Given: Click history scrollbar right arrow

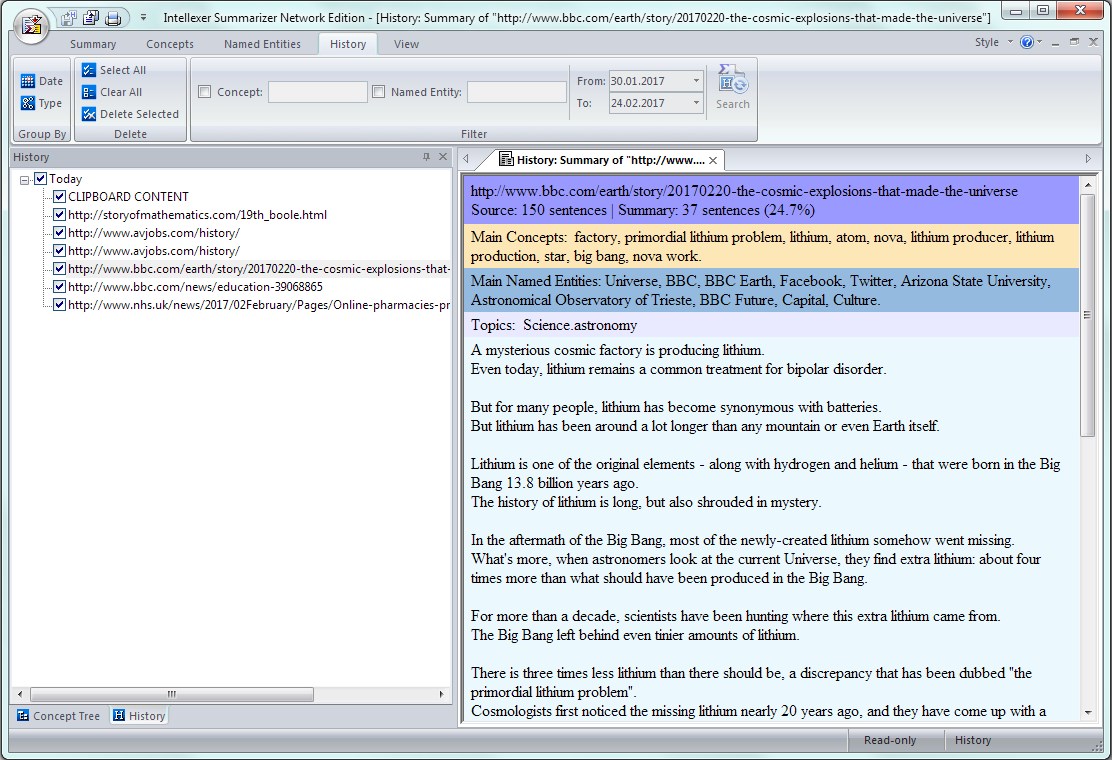Looking at the screenshot, I should pyautogui.click(x=441, y=694).
